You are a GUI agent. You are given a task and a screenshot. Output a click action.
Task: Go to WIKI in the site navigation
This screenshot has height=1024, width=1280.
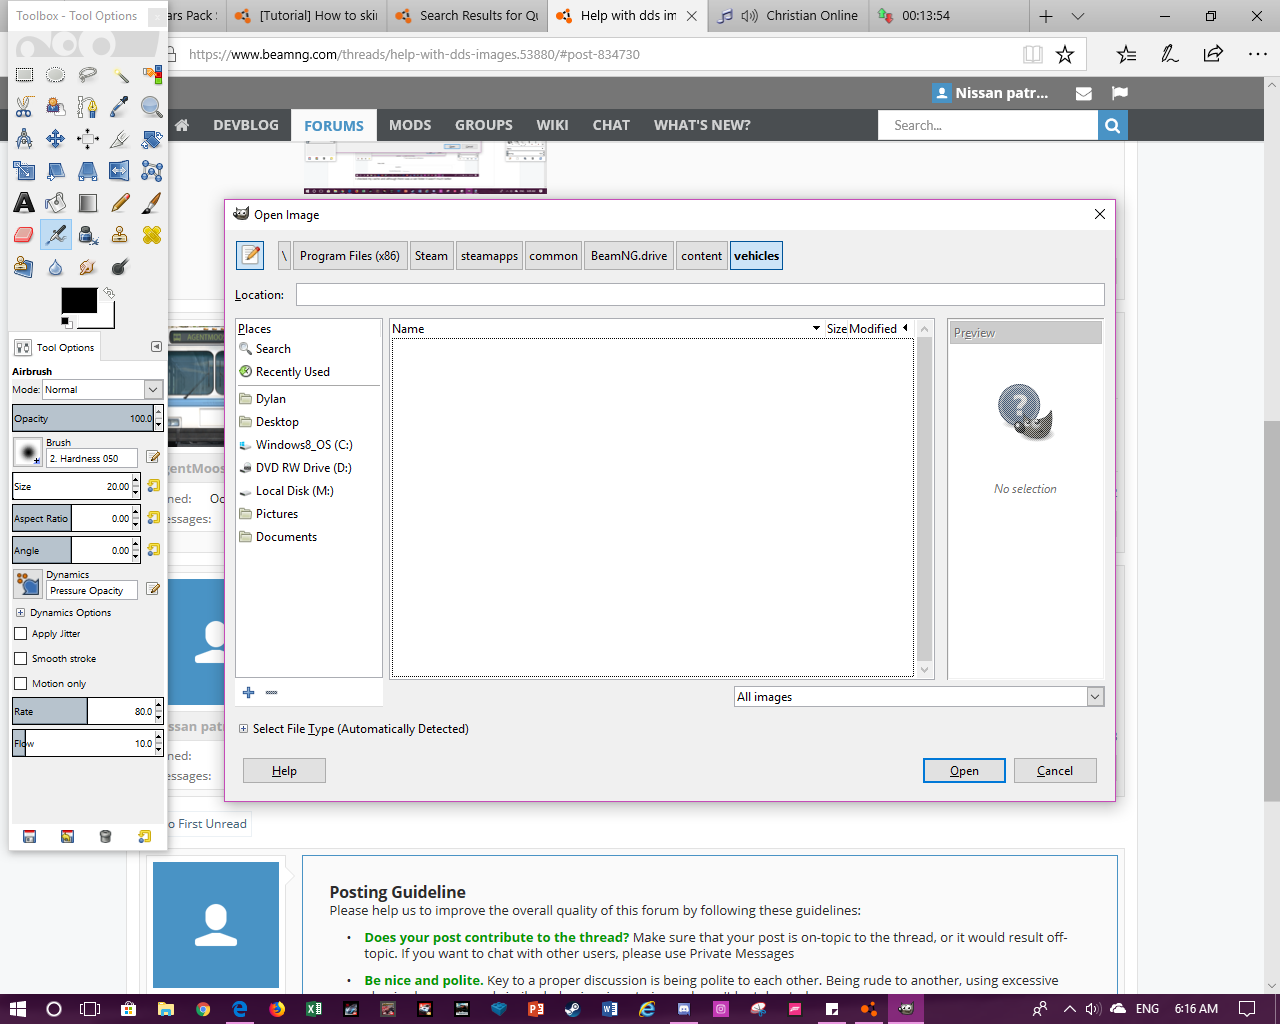pyautogui.click(x=552, y=125)
